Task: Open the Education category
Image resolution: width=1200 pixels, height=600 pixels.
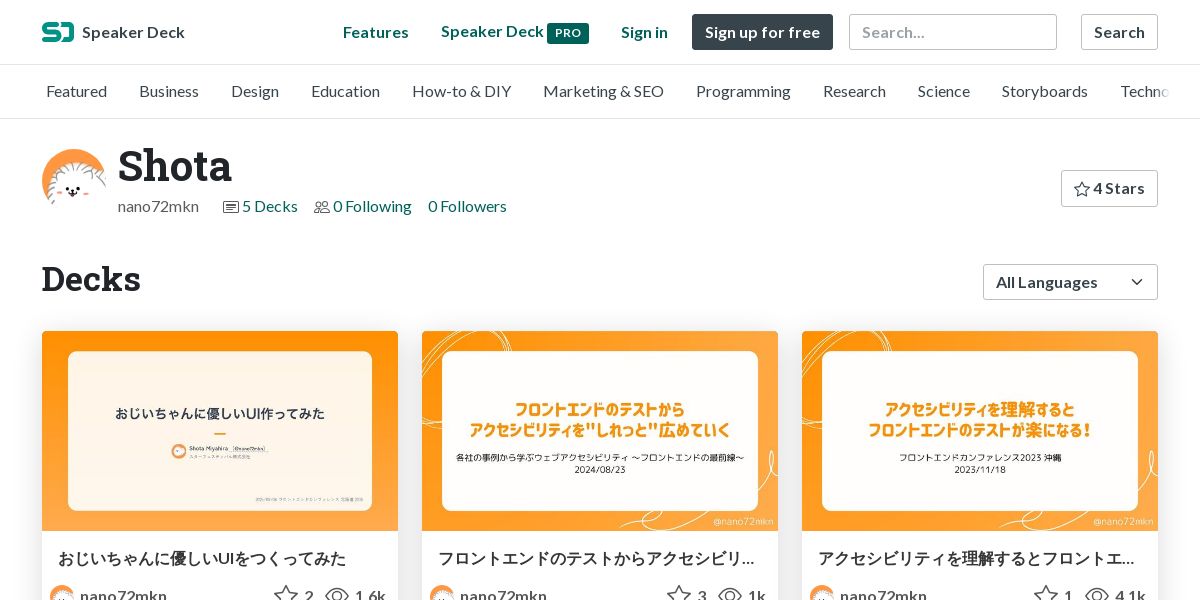Action: pyautogui.click(x=345, y=91)
